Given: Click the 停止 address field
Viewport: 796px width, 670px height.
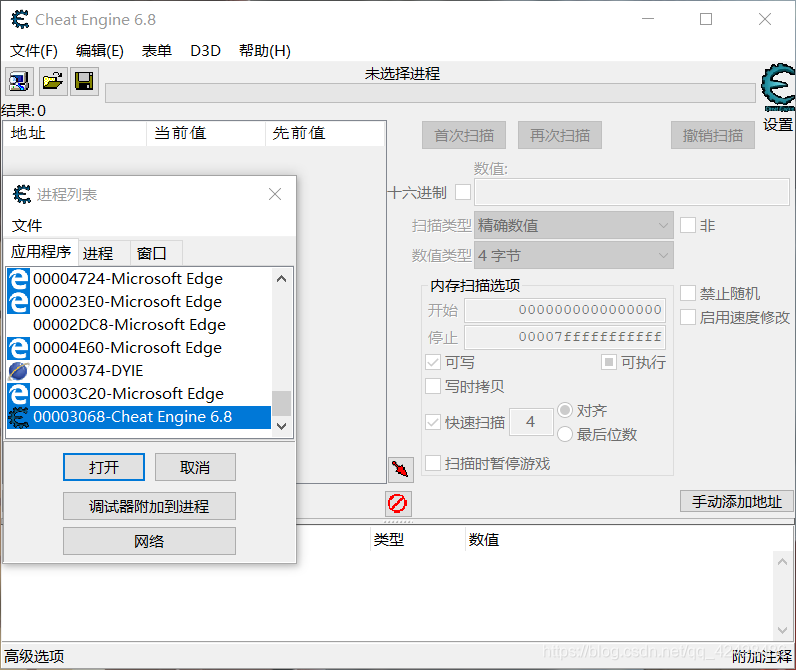Looking at the screenshot, I should click(565, 337).
